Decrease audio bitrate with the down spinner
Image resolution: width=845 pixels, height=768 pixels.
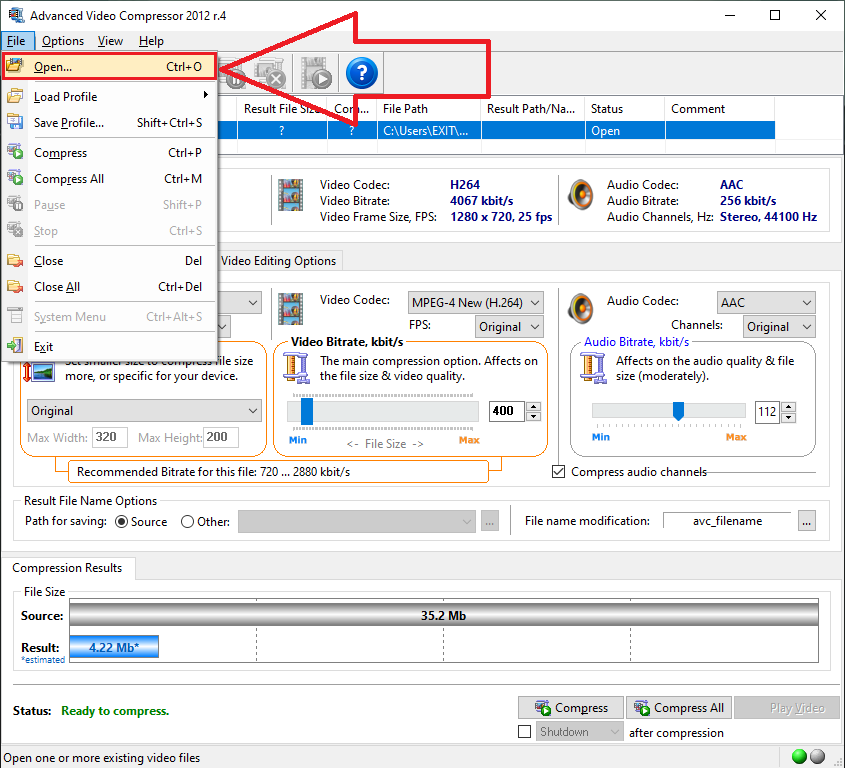coord(788,417)
